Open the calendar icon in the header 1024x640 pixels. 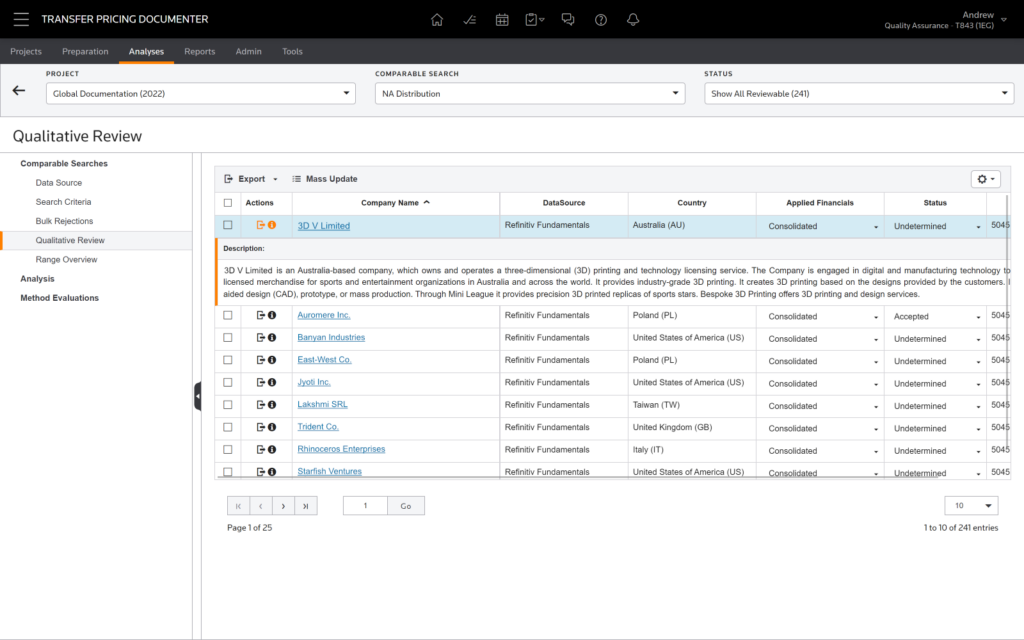[x=502, y=19]
